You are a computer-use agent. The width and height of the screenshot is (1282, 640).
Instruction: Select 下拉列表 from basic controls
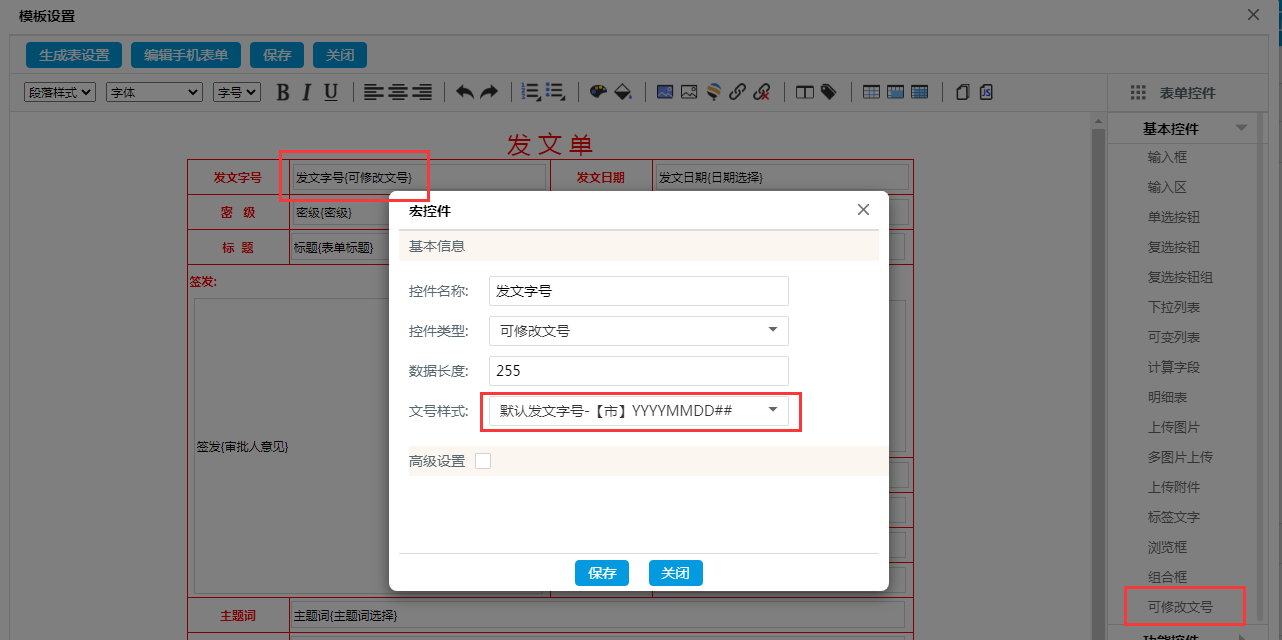pyautogui.click(x=1174, y=307)
